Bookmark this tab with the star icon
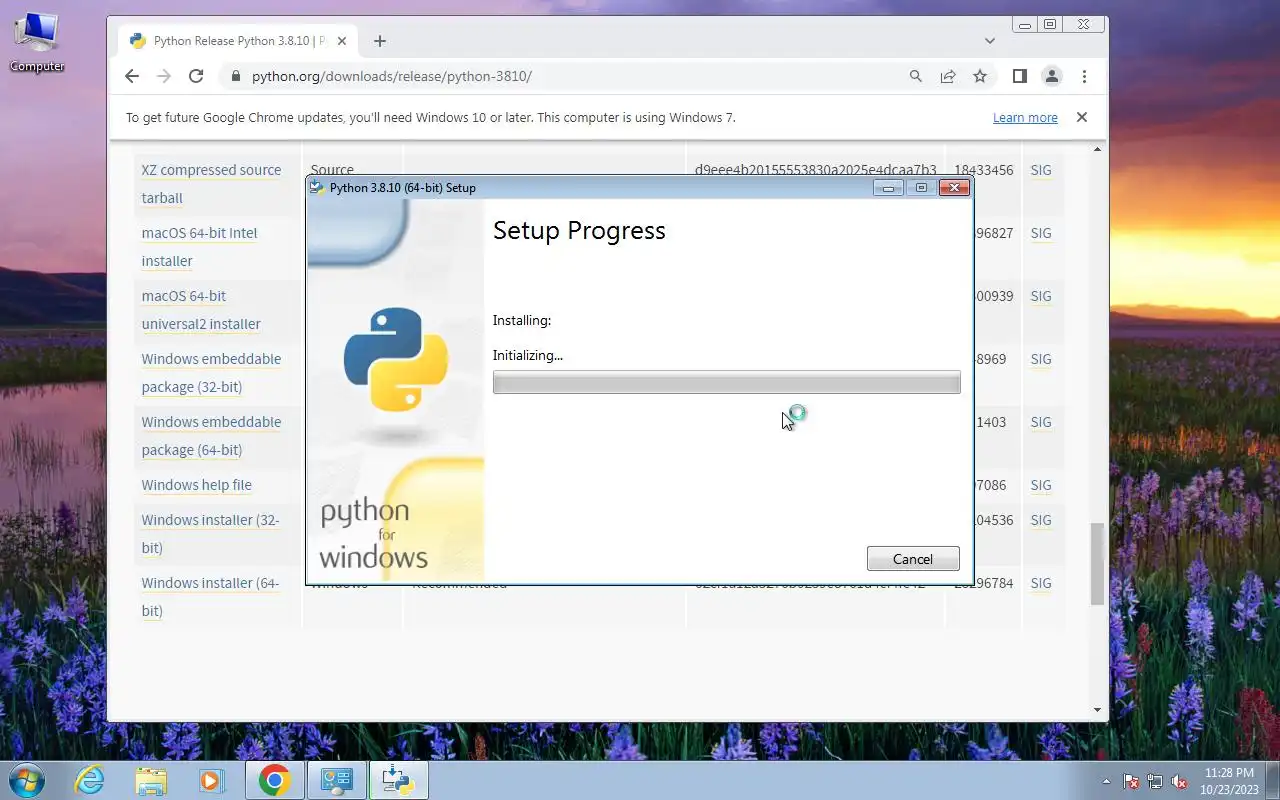This screenshot has height=800, width=1280. coord(980,76)
